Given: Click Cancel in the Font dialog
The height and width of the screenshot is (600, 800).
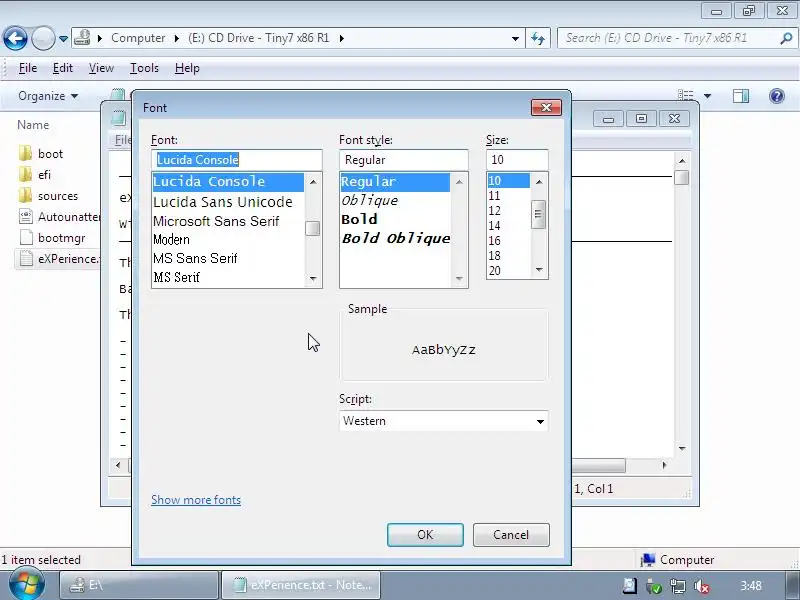Looking at the screenshot, I should coord(511,535).
